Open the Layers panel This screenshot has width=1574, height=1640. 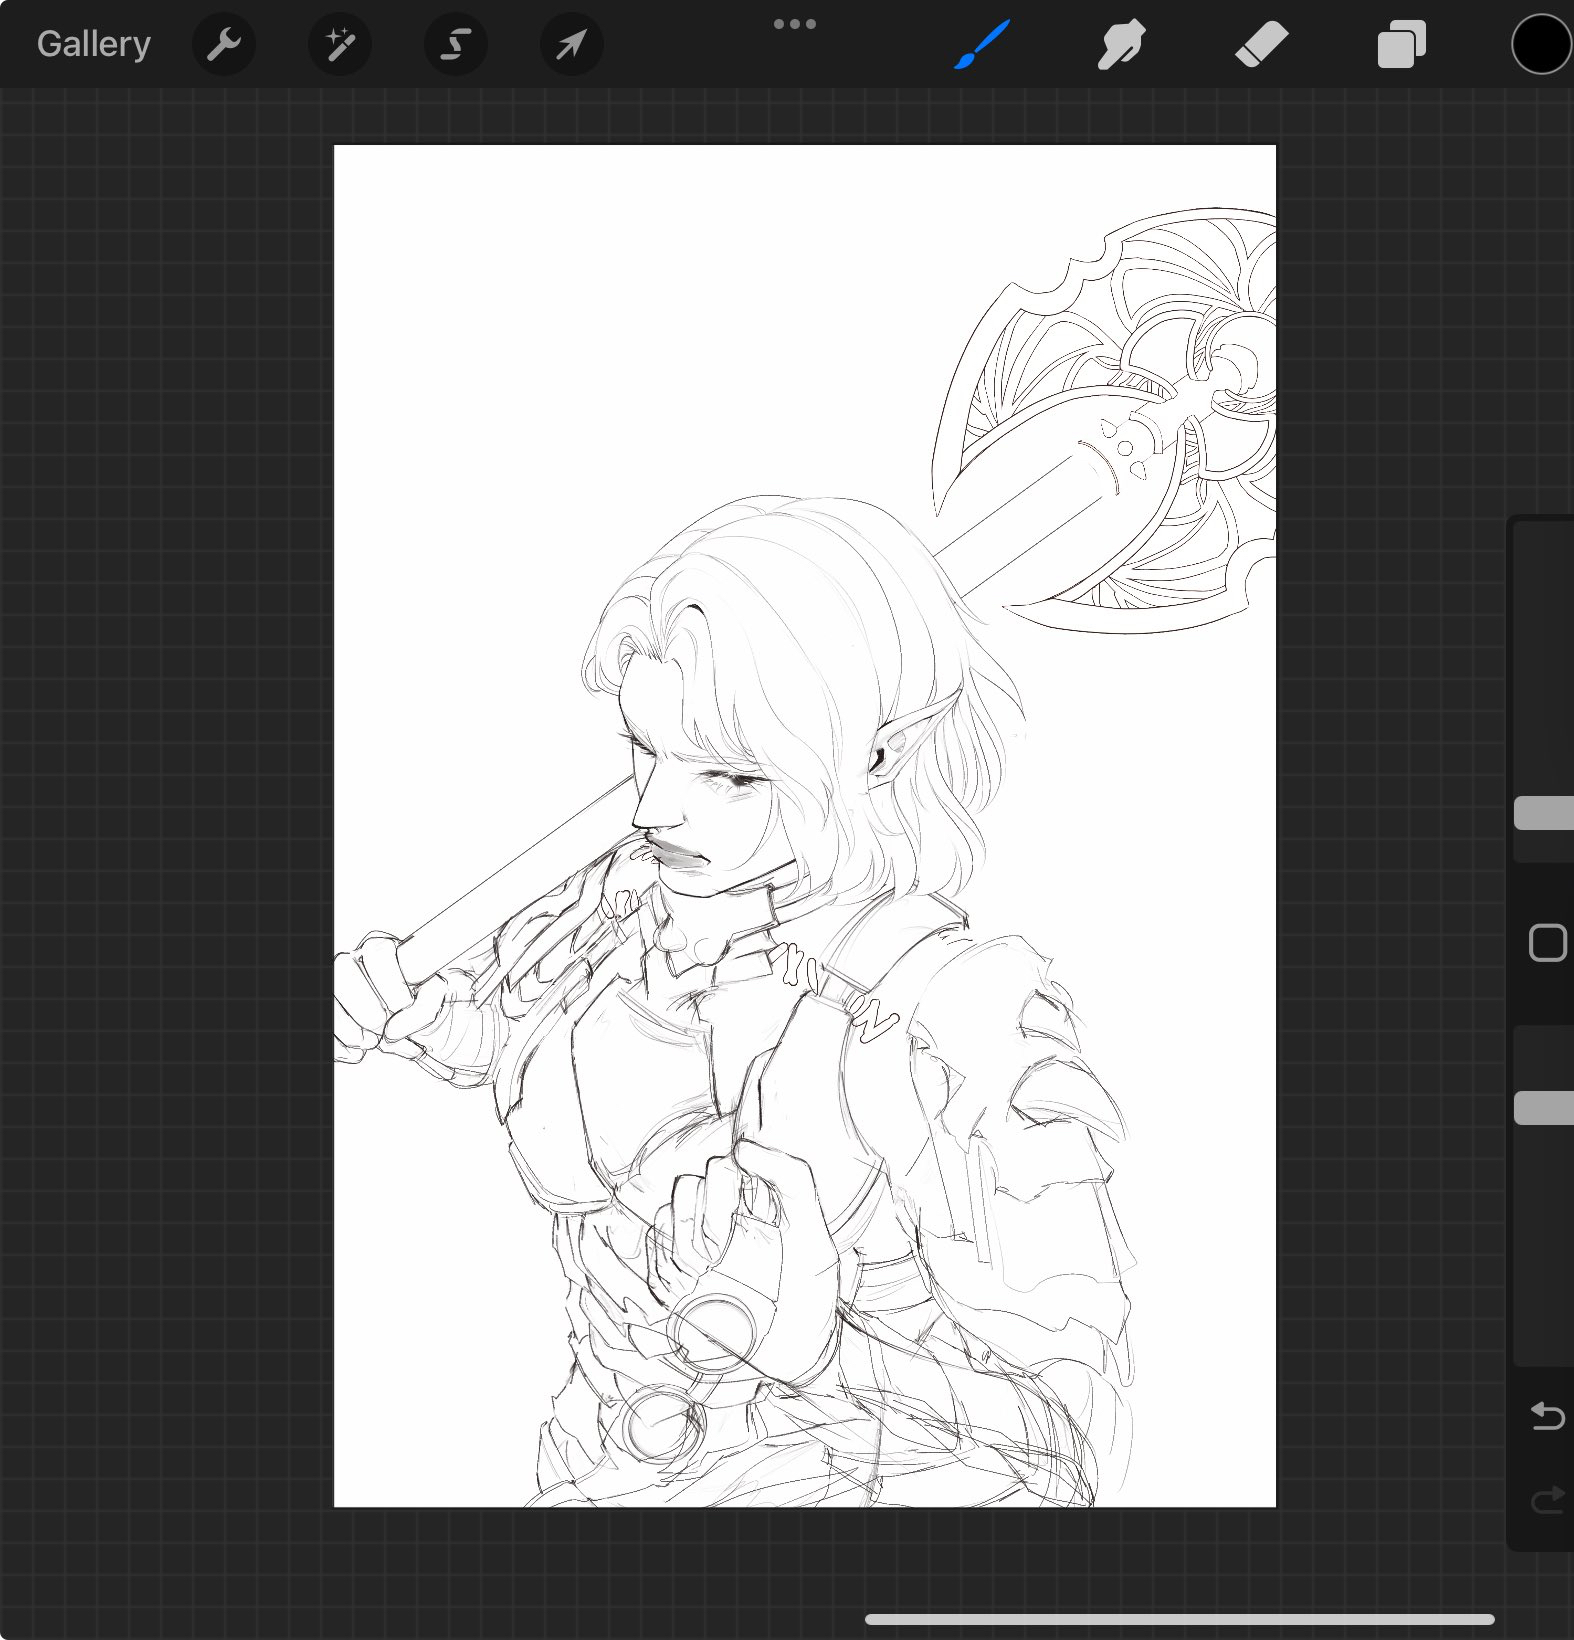[1401, 45]
